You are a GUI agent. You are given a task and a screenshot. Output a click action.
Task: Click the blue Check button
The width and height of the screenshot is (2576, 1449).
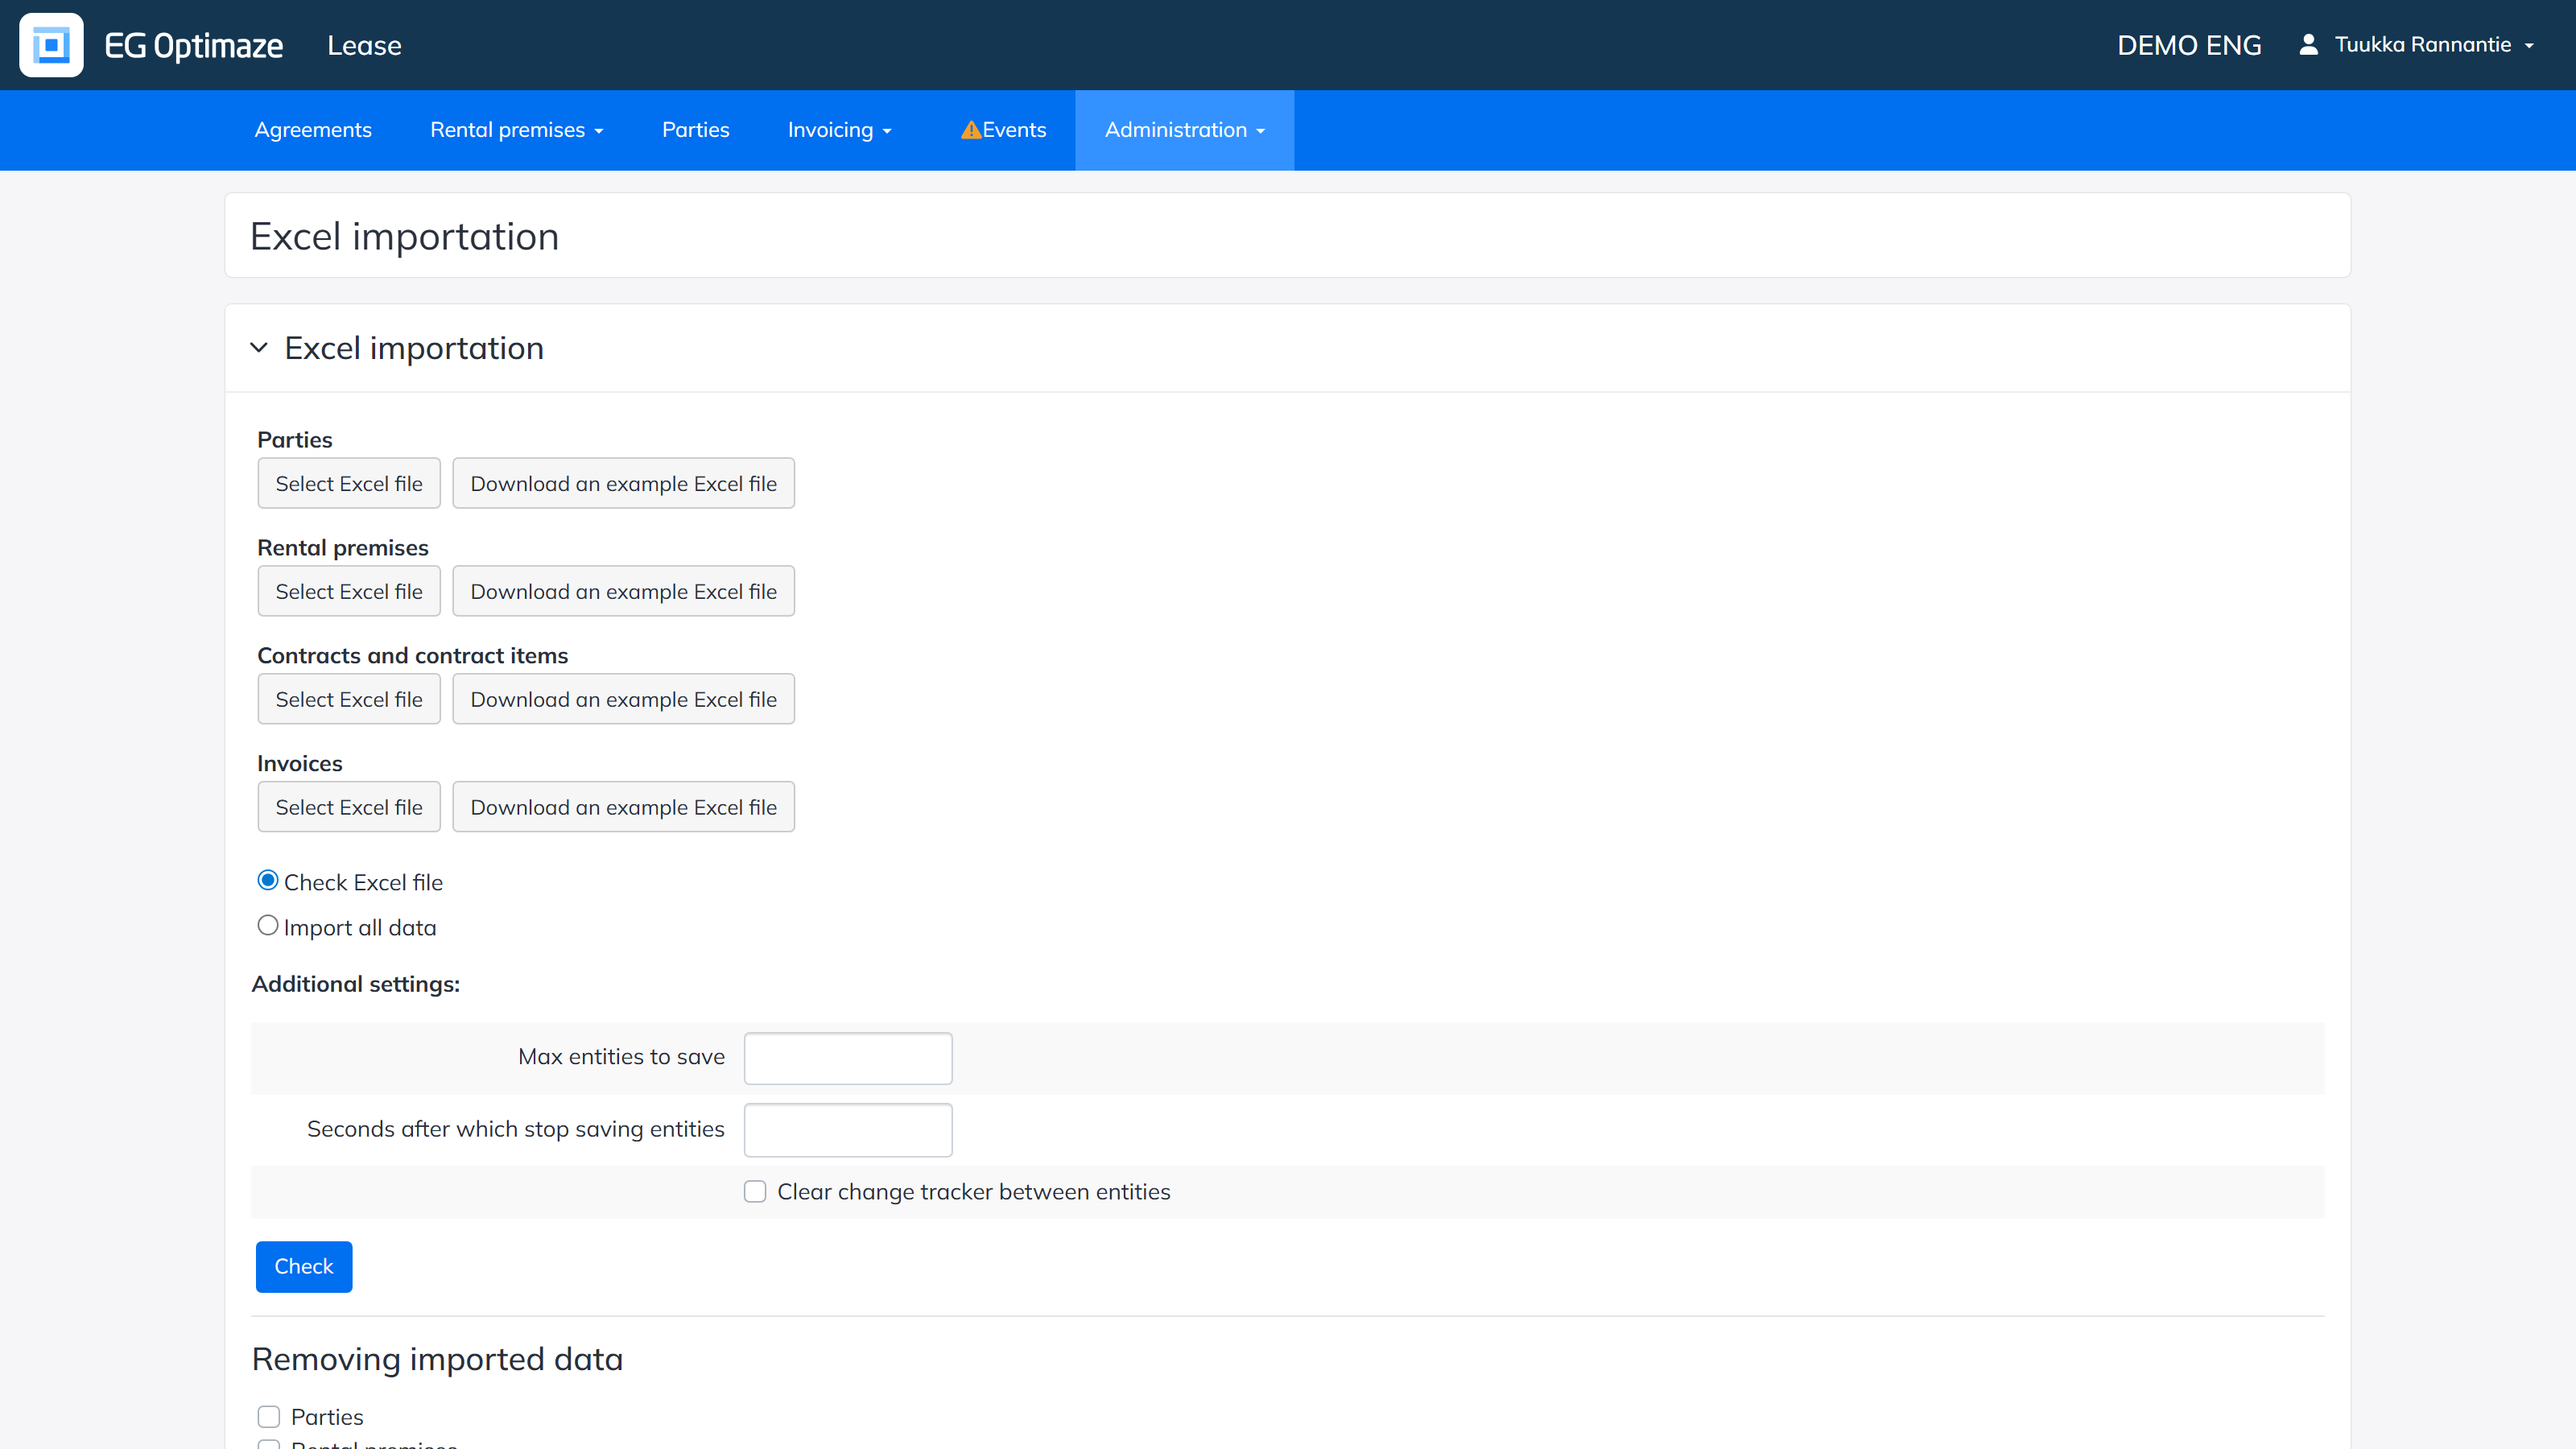click(x=304, y=1267)
